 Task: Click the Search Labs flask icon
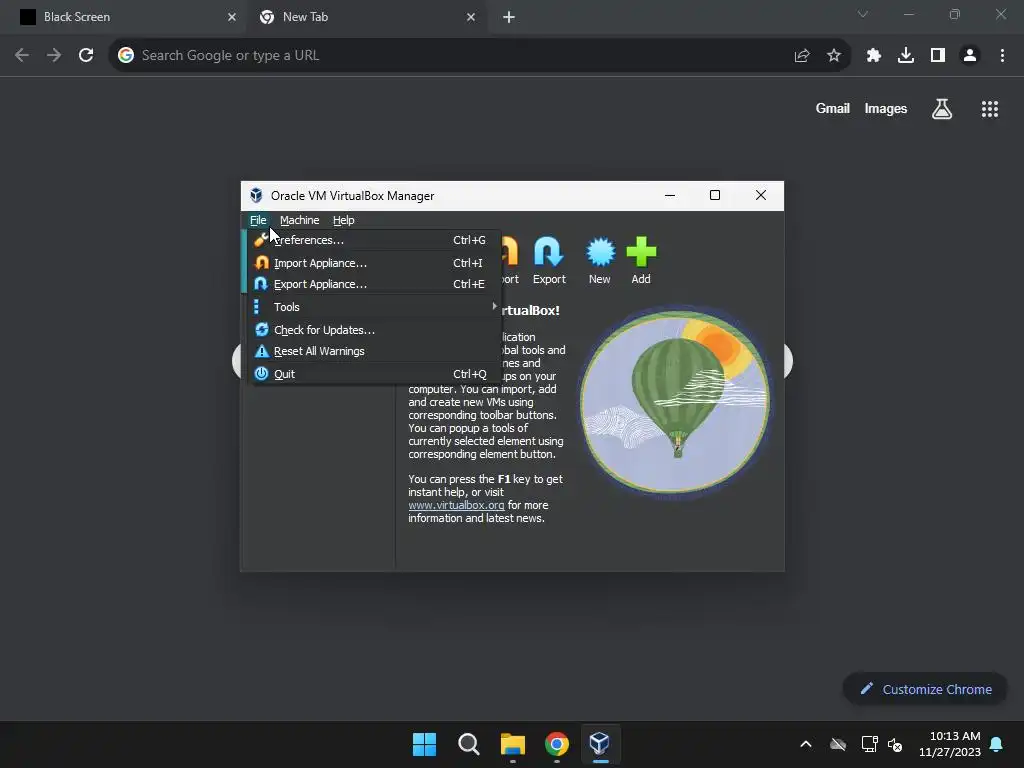942,108
